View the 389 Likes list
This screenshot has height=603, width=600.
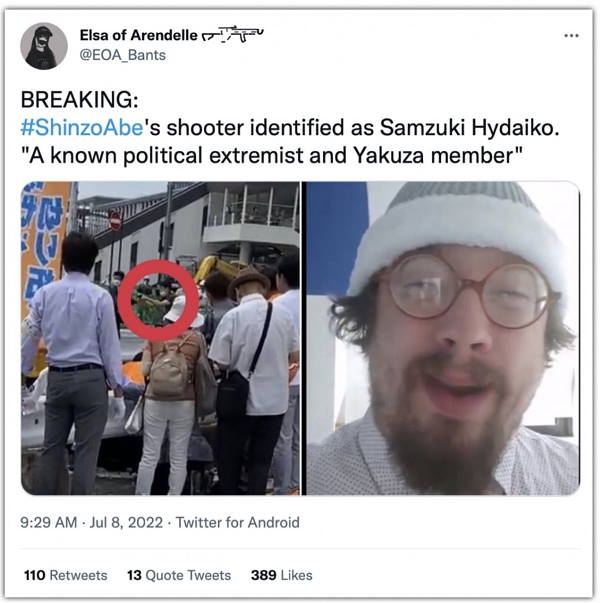click(x=282, y=575)
